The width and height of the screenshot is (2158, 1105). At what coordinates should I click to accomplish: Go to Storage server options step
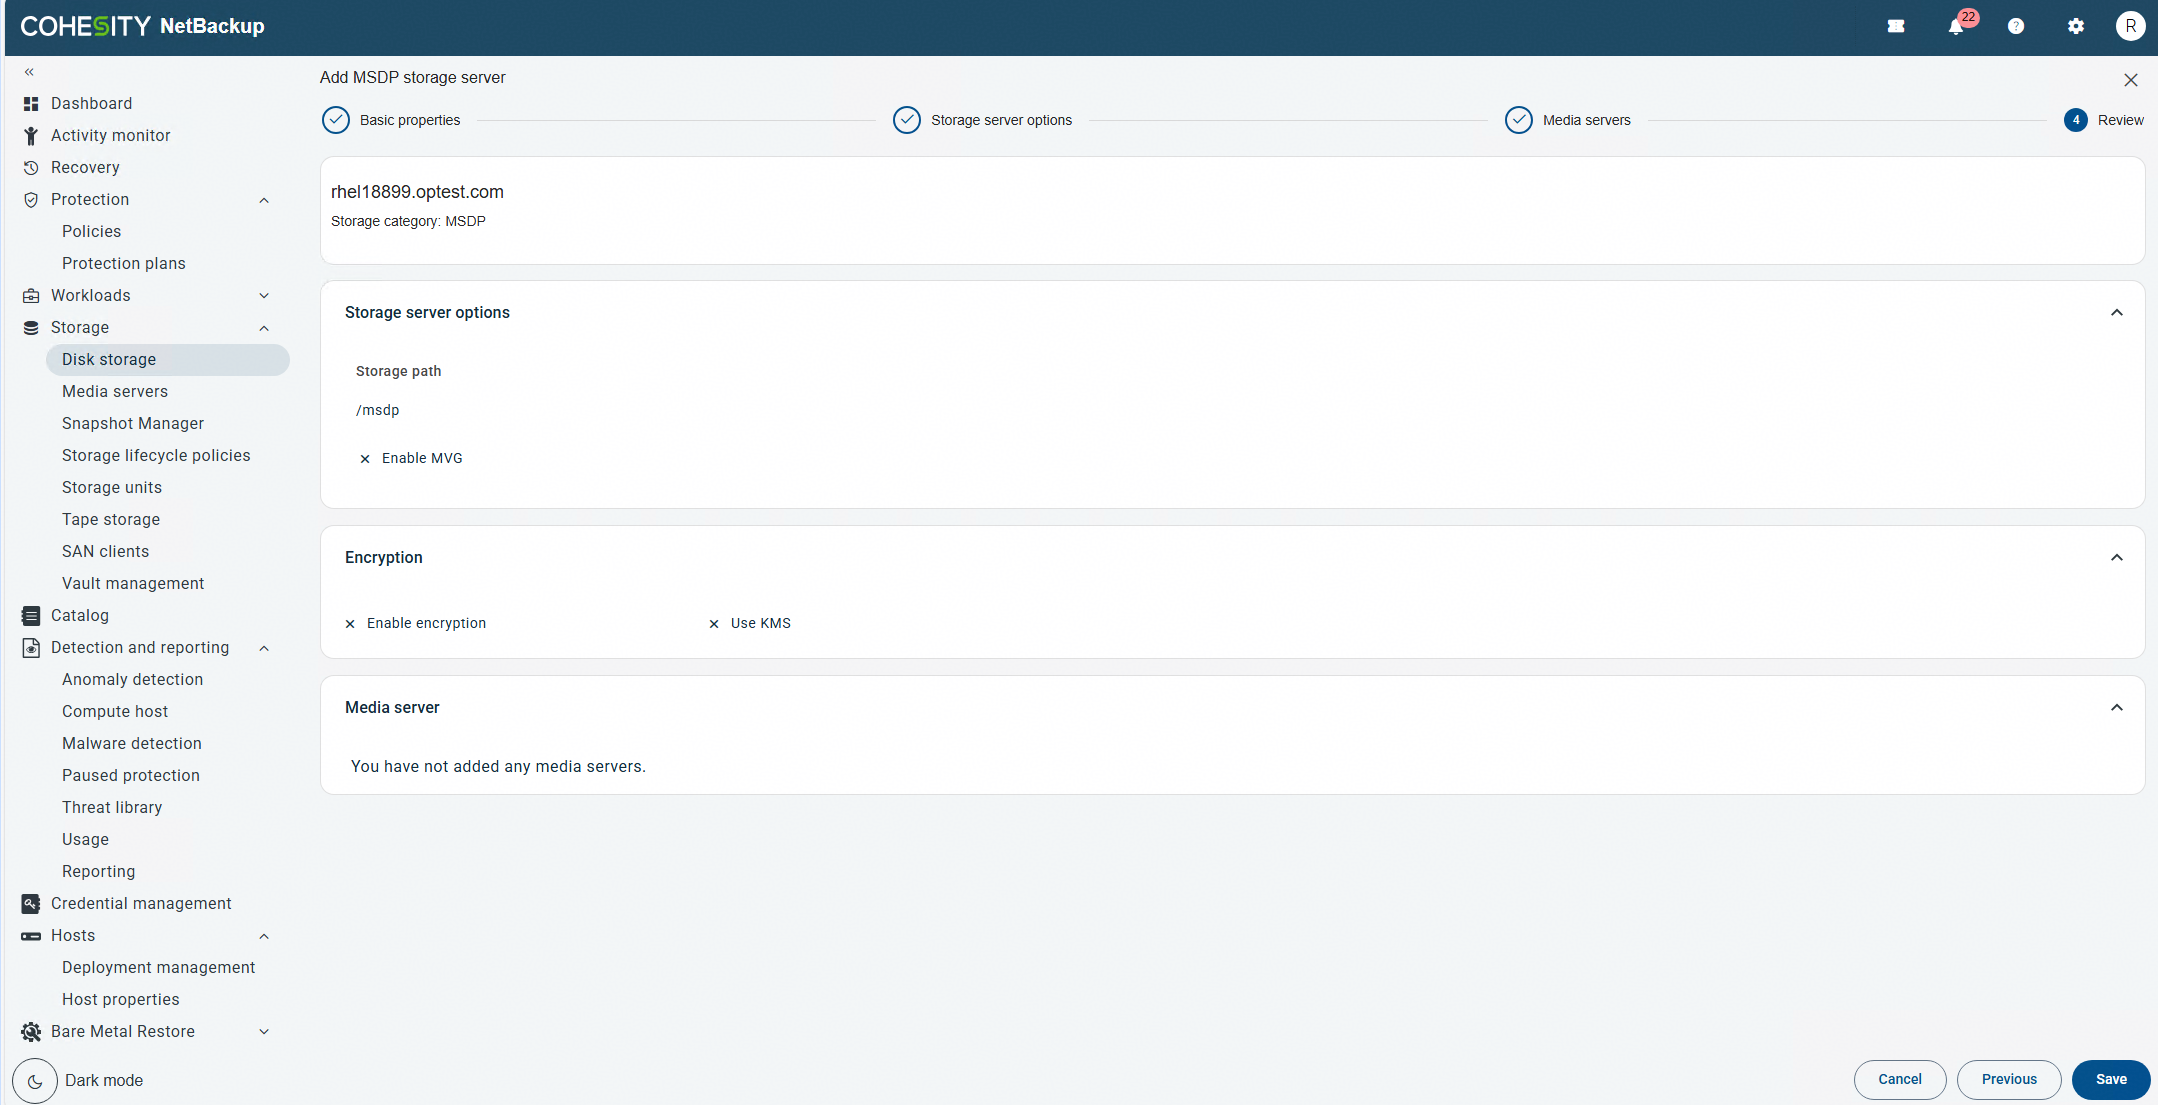click(983, 120)
